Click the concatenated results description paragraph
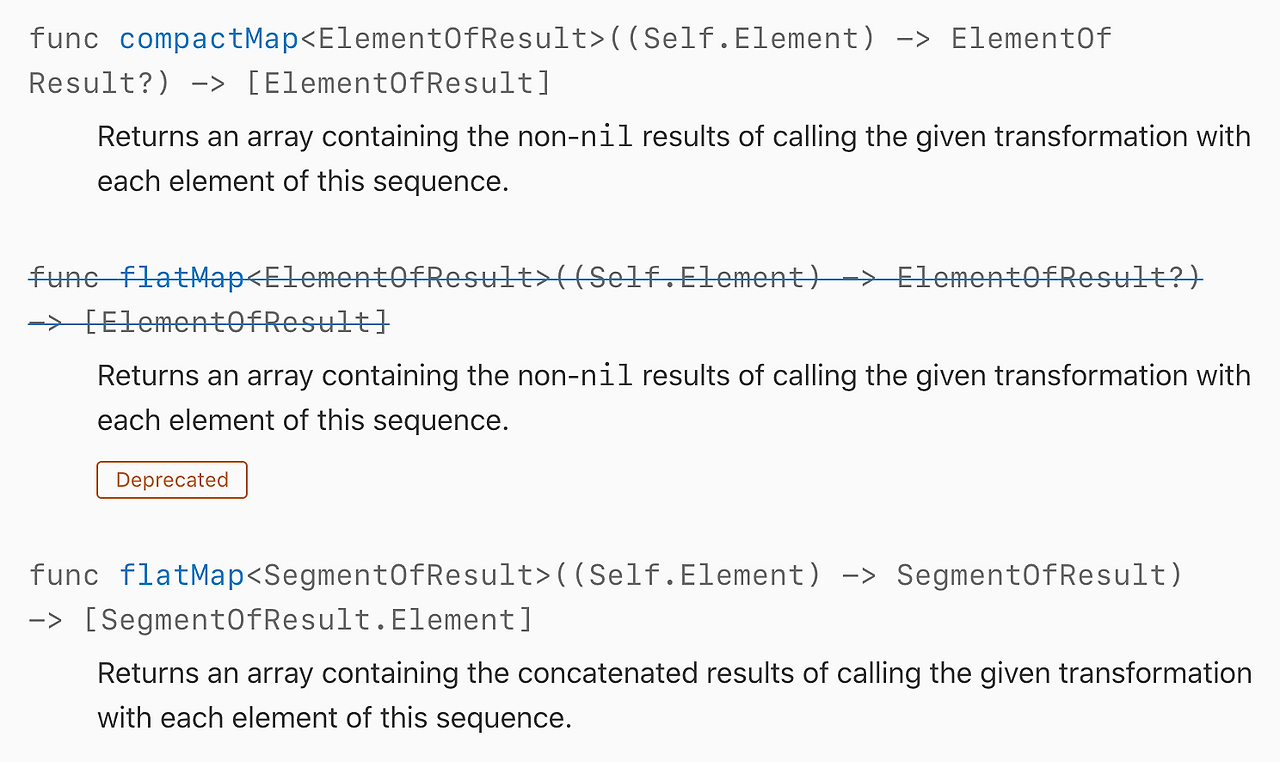Viewport: 1280px width, 762px height. pos(673,695)
